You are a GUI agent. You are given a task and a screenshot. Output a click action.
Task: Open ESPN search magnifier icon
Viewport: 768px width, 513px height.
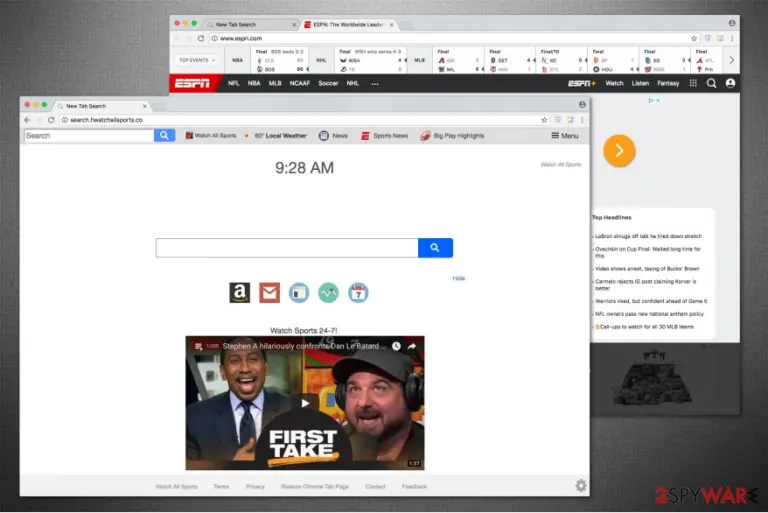tap(711, 83)
